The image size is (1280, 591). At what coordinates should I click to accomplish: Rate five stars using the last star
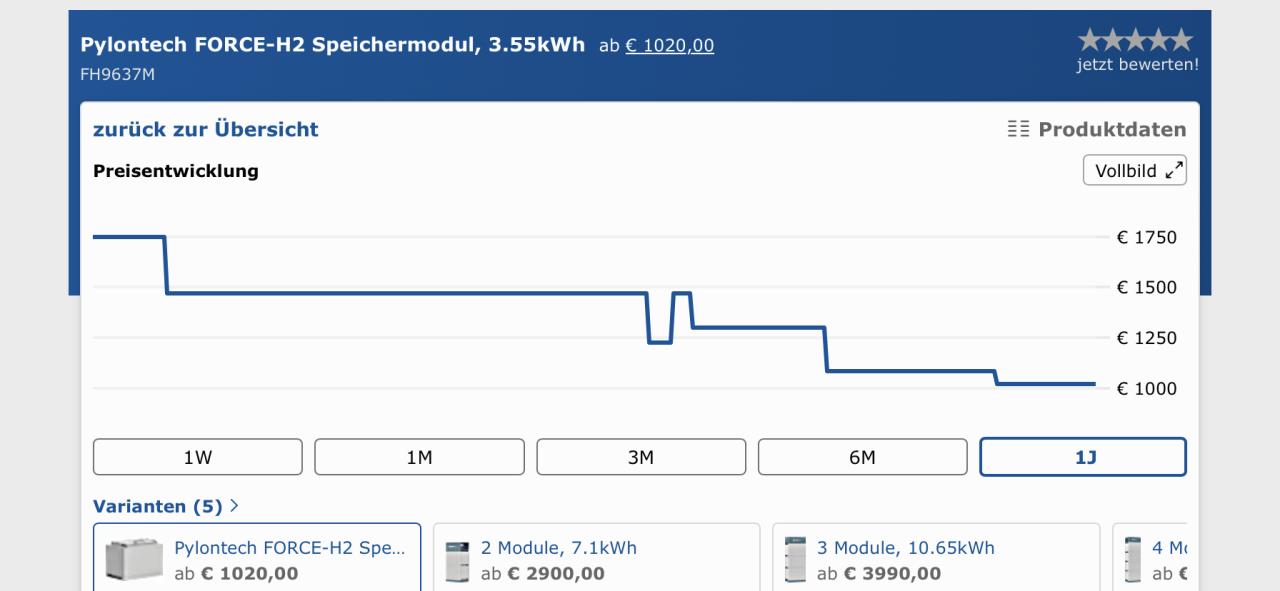pyautogui.click(x=1182, y=40)
